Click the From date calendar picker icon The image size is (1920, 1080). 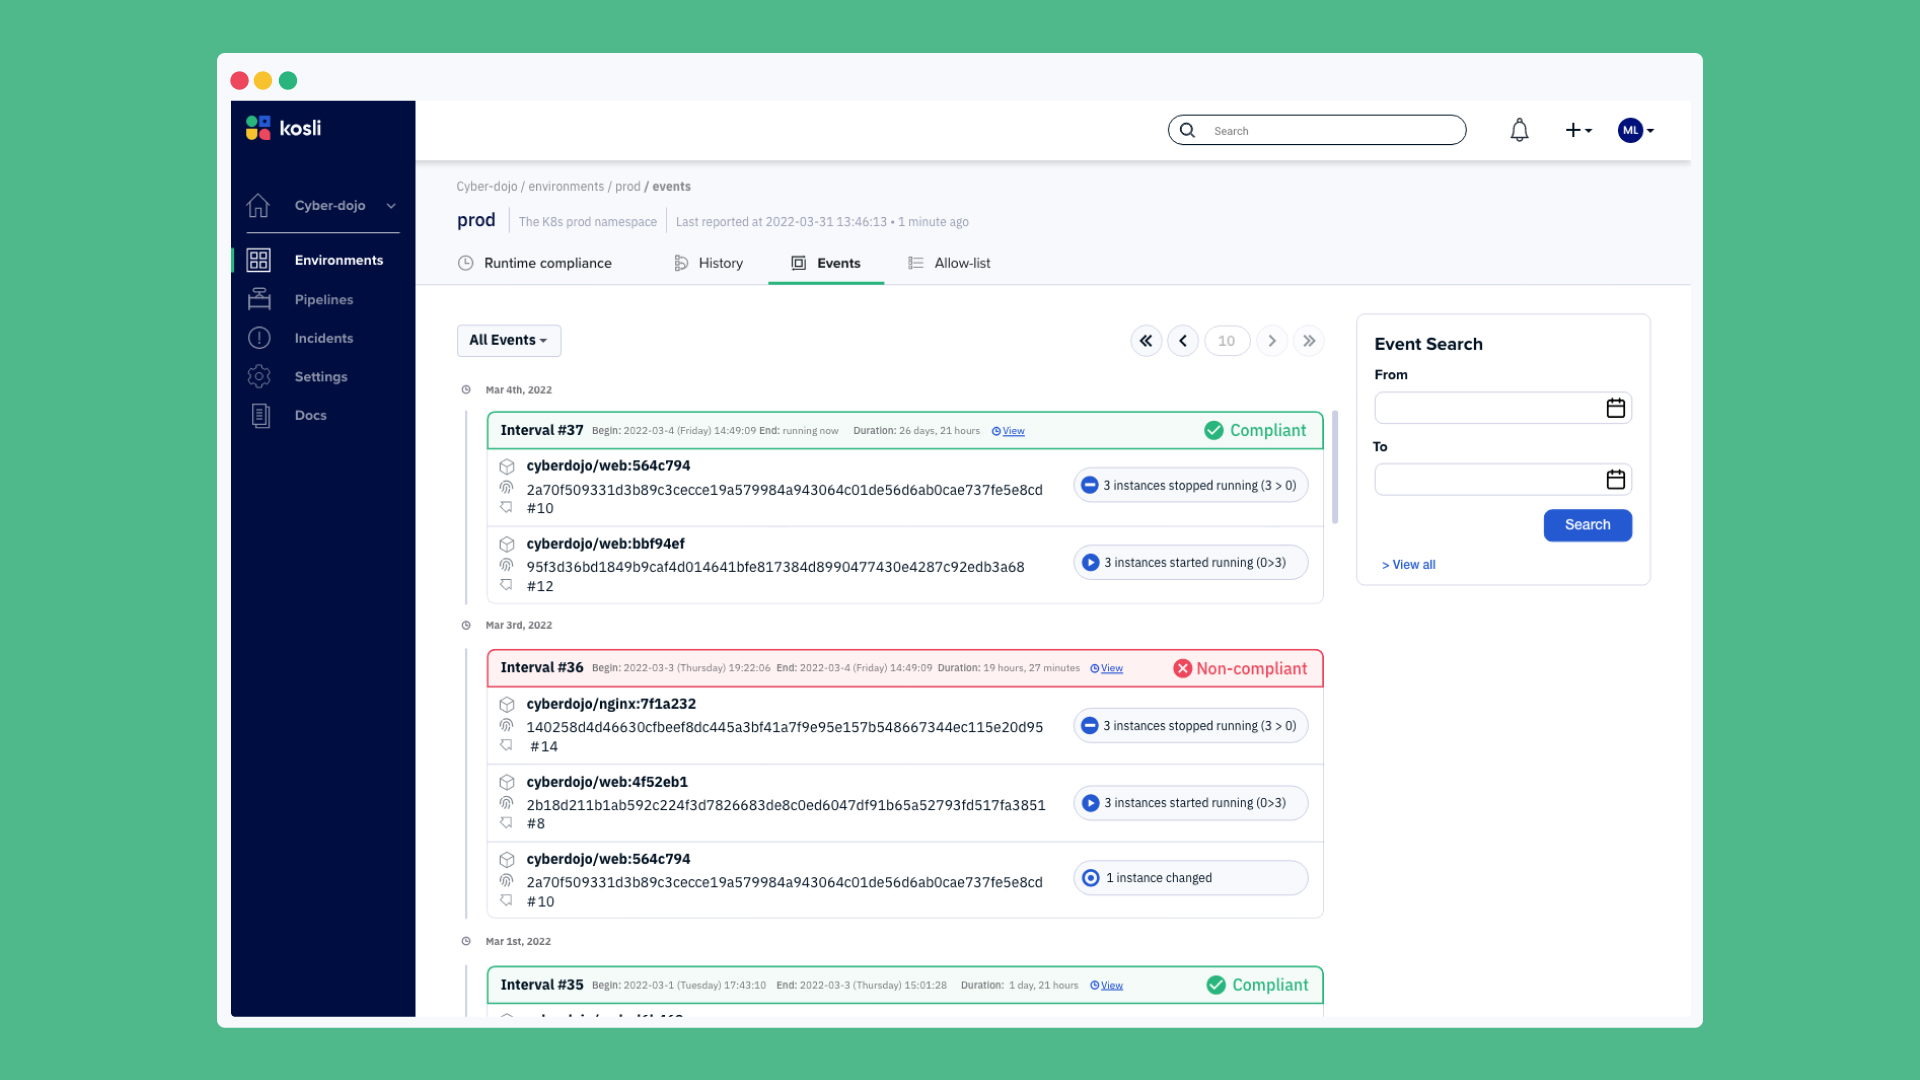point(1614,407)
